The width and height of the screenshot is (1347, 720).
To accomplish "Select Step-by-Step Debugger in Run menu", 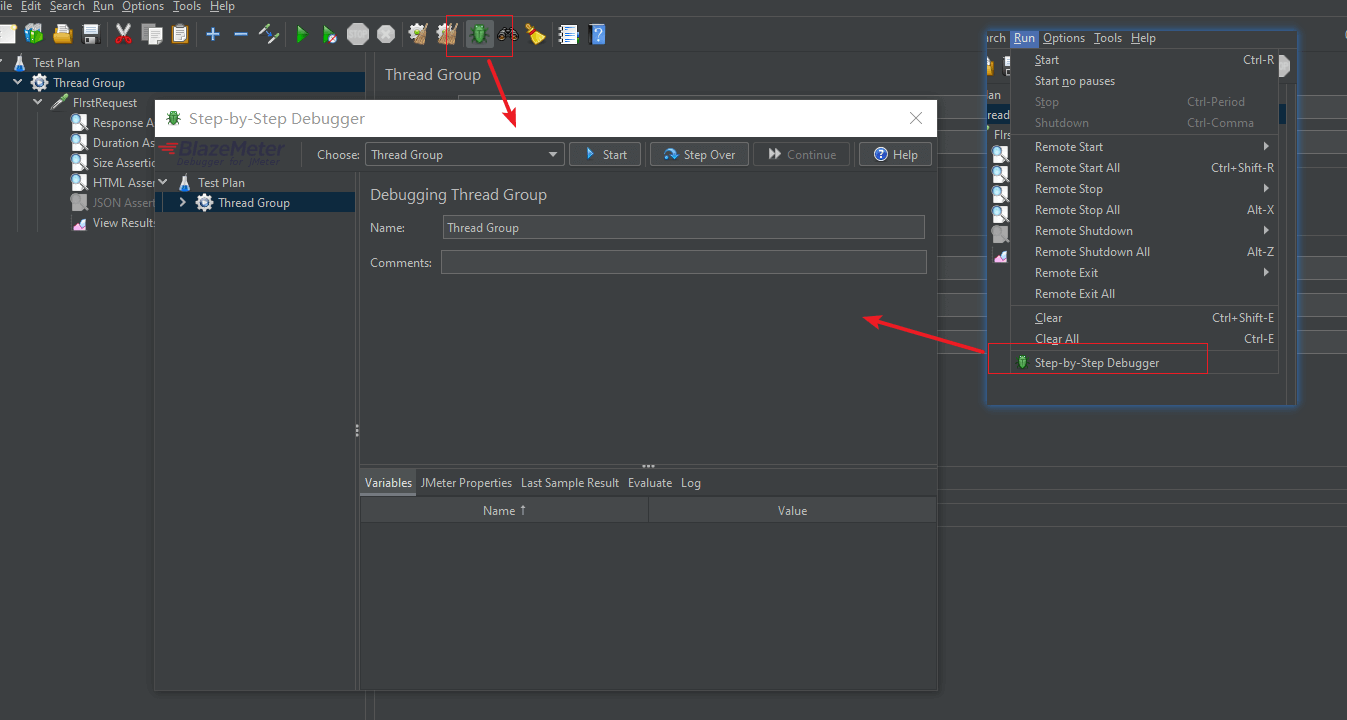I will coord(1097,363).
